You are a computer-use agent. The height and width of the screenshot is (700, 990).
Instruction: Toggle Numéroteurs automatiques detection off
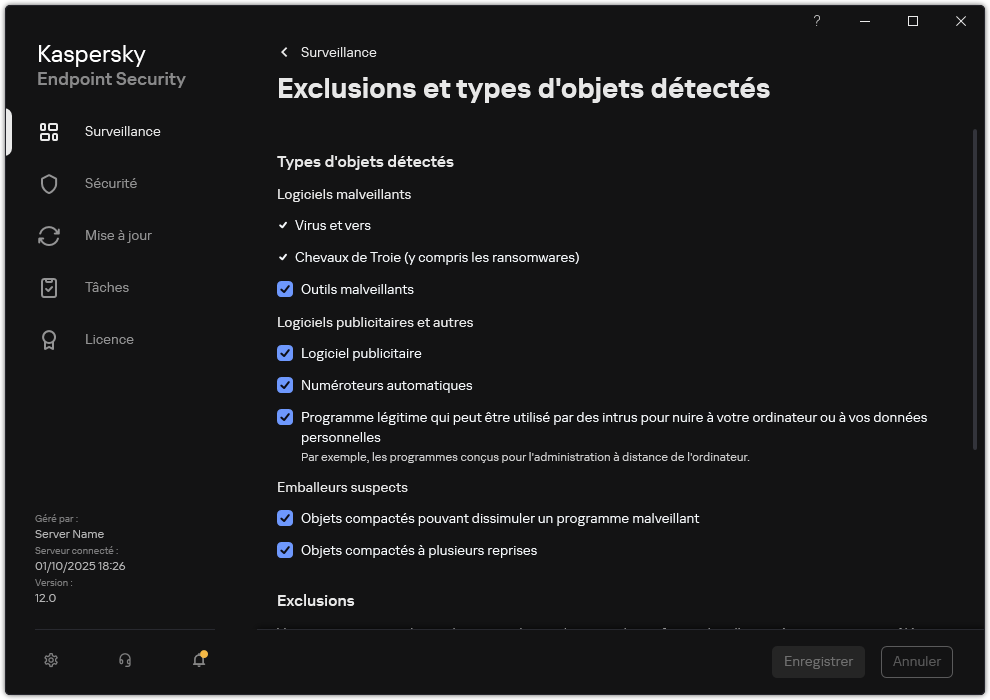click(x=285, y=385)
